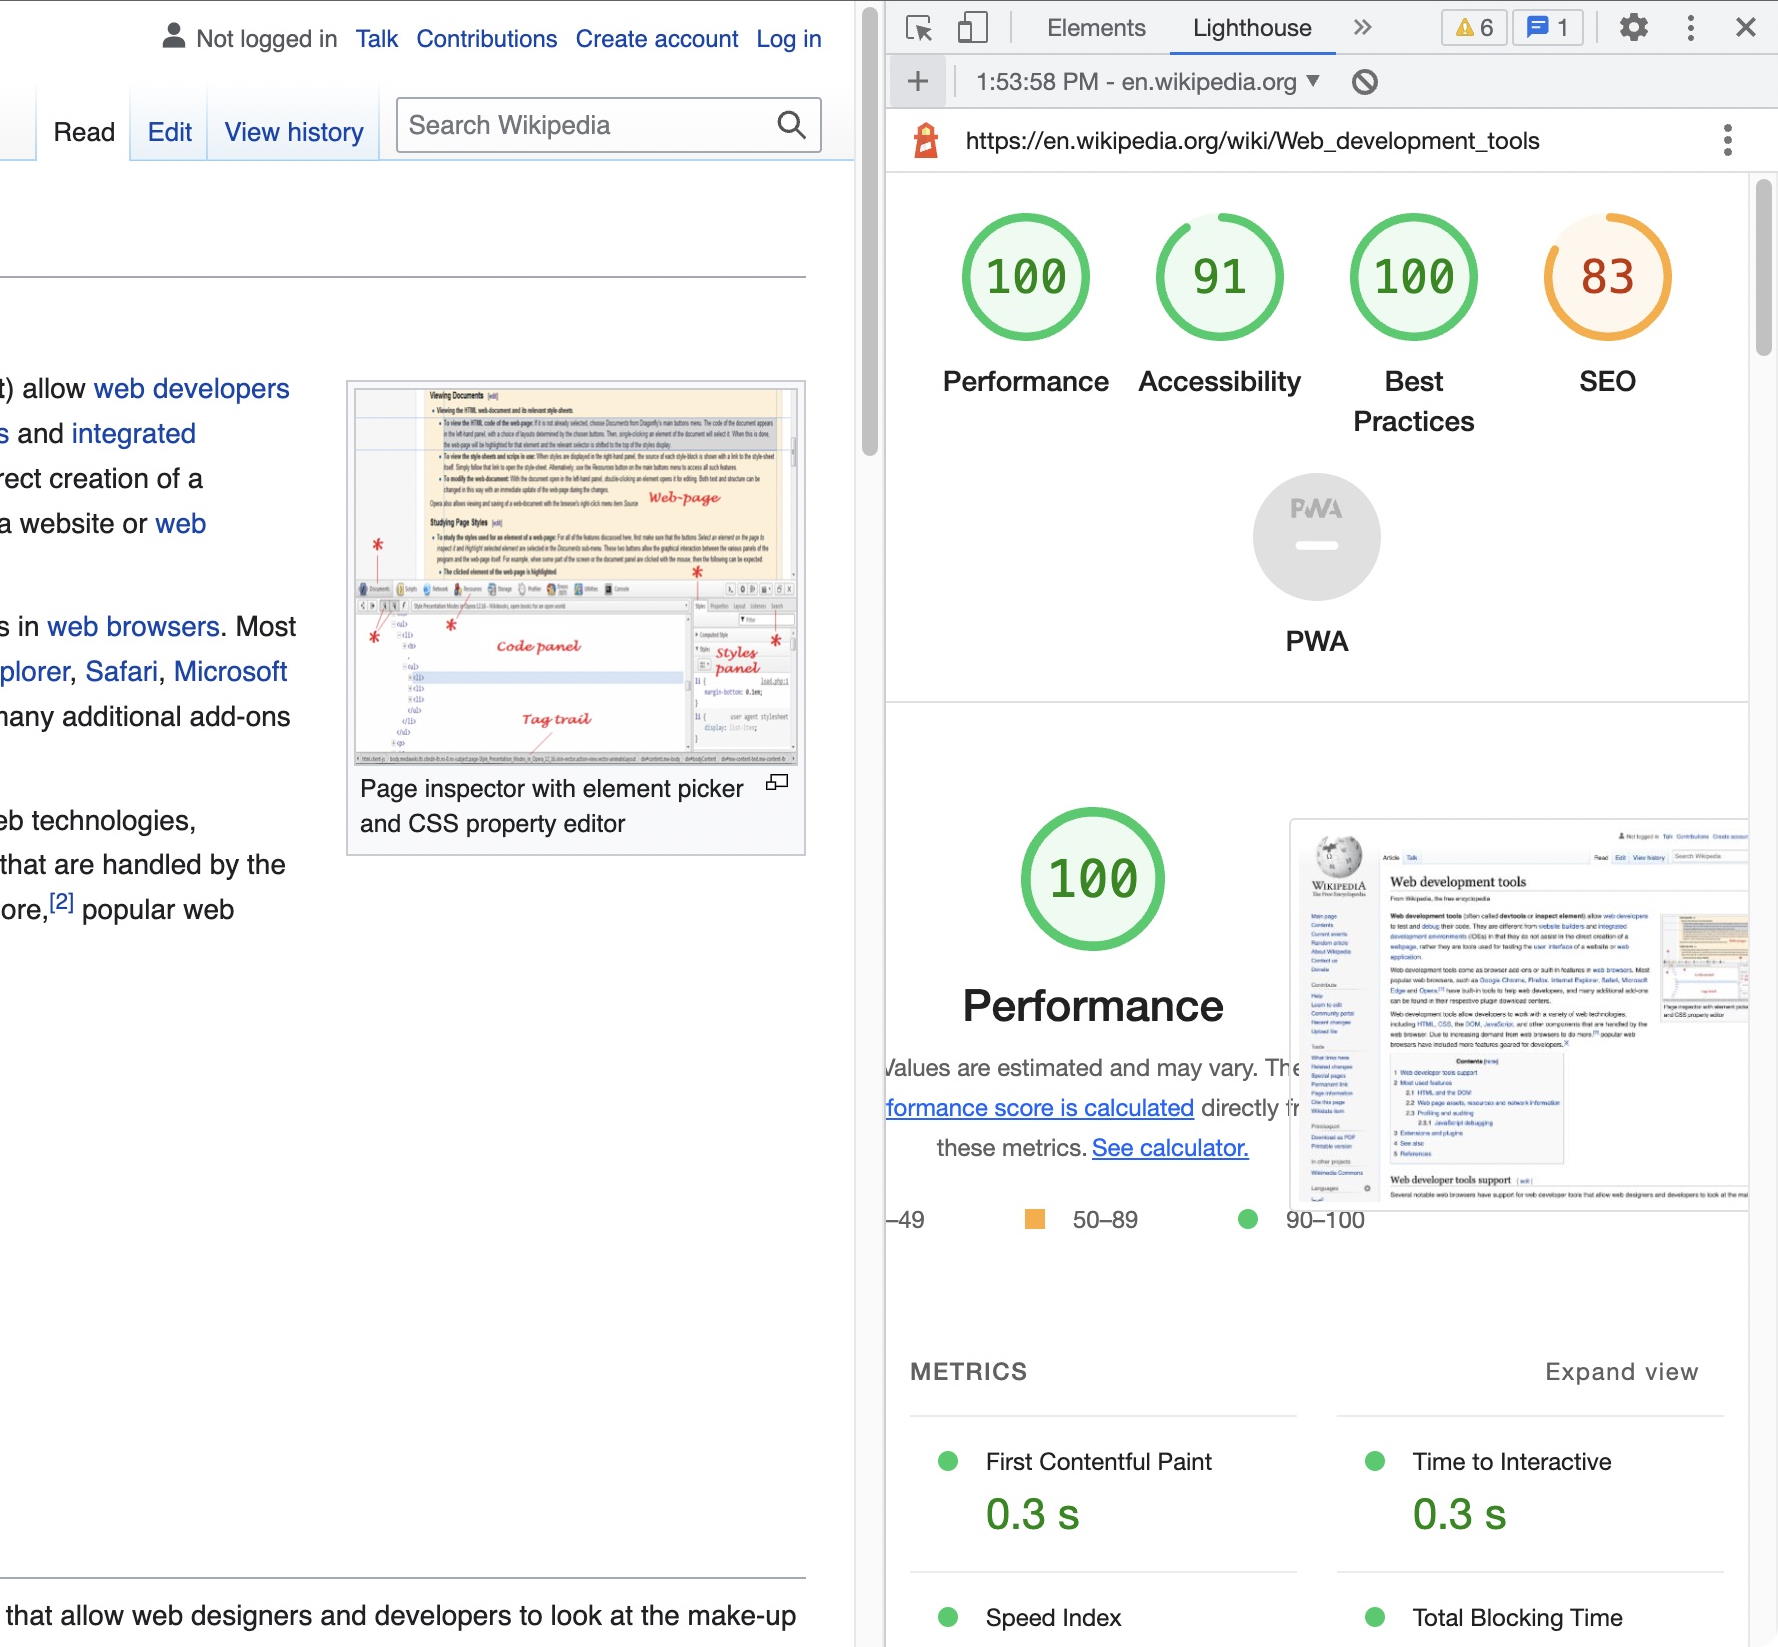Viewport: 1778px width, 1647px height.
Task: Click Create account link
Action: coord(656,39)
